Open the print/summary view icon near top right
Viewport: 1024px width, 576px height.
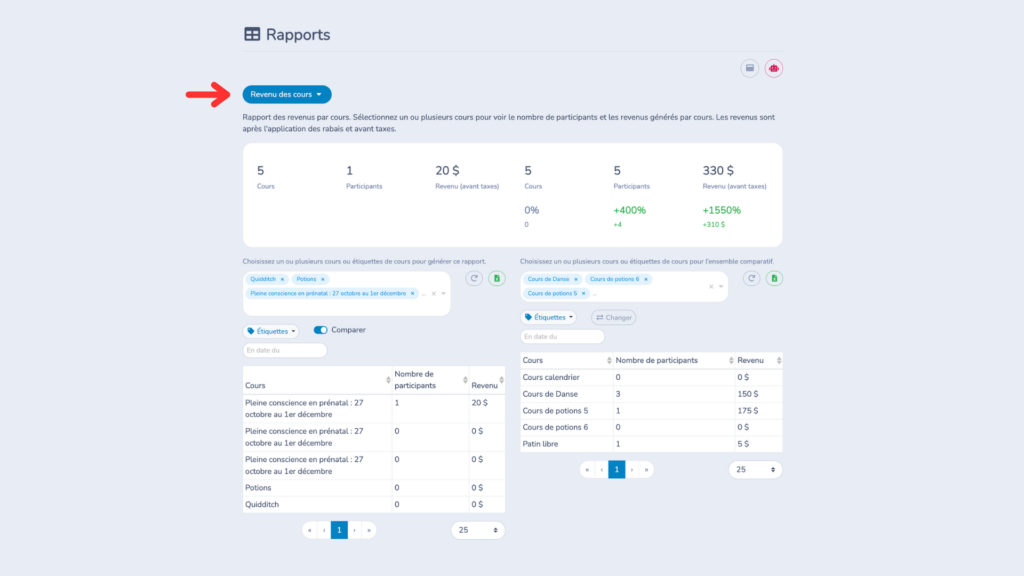pyautogui.click(x=749, y=67)
